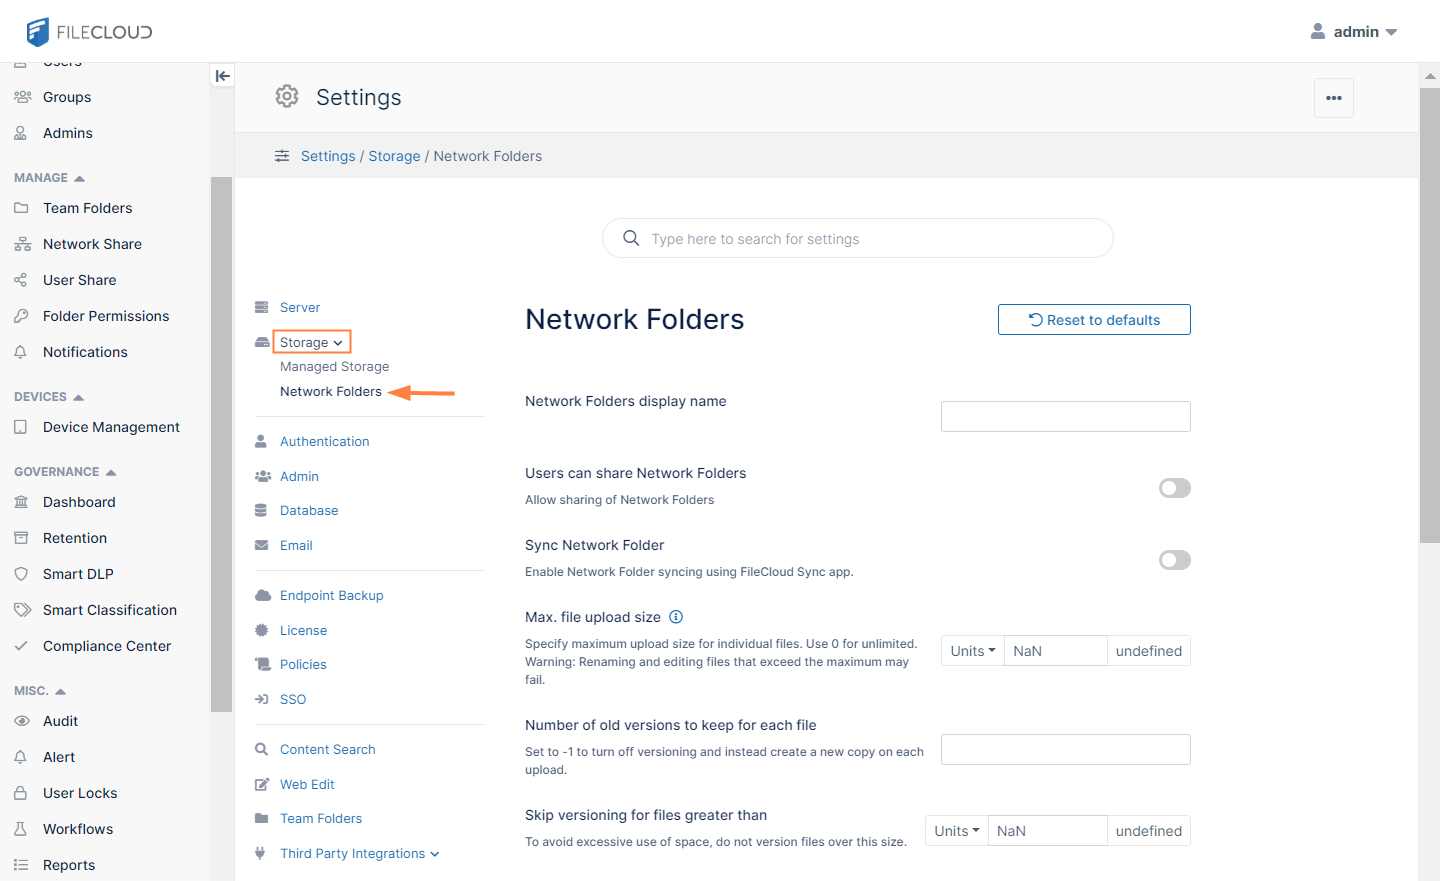1440x881 pixels.
Task: Expand the admin user menu
Action: click(x=1354, y=32)
